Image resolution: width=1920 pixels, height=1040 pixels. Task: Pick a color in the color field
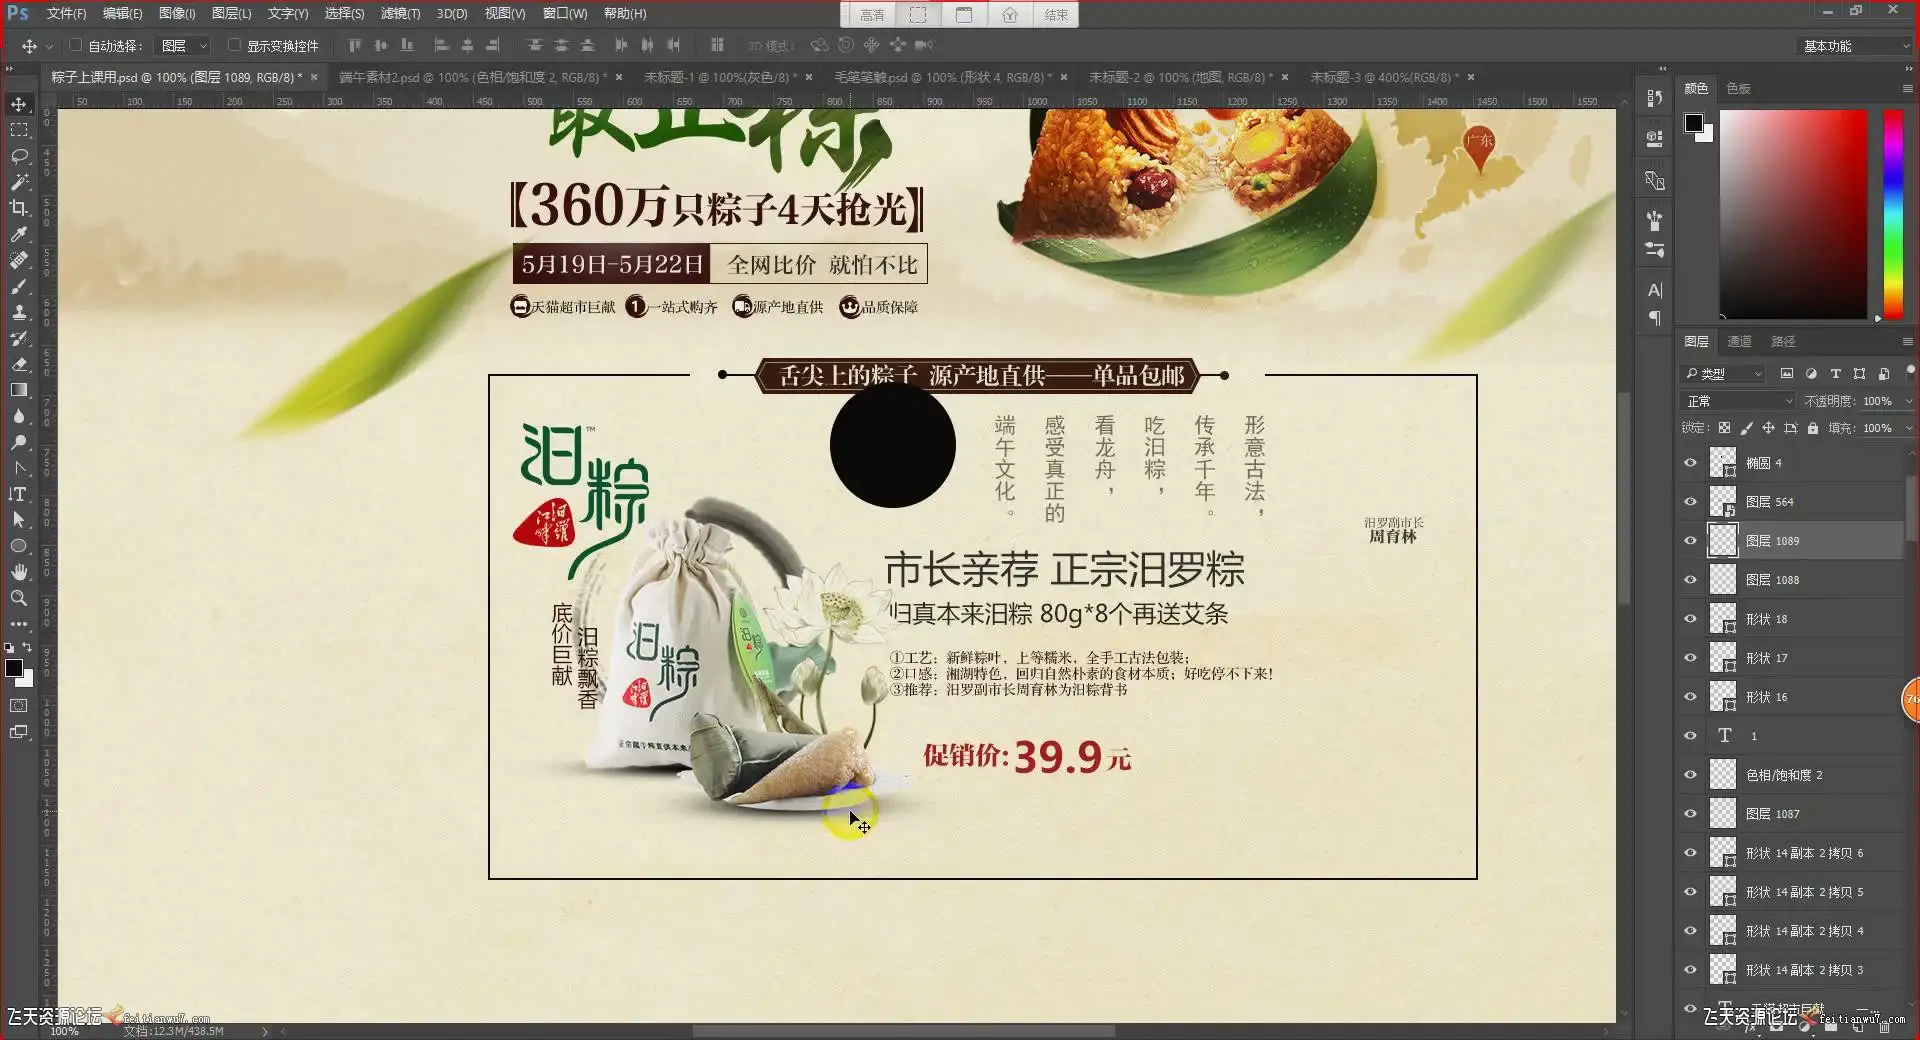pos(1793,214)
